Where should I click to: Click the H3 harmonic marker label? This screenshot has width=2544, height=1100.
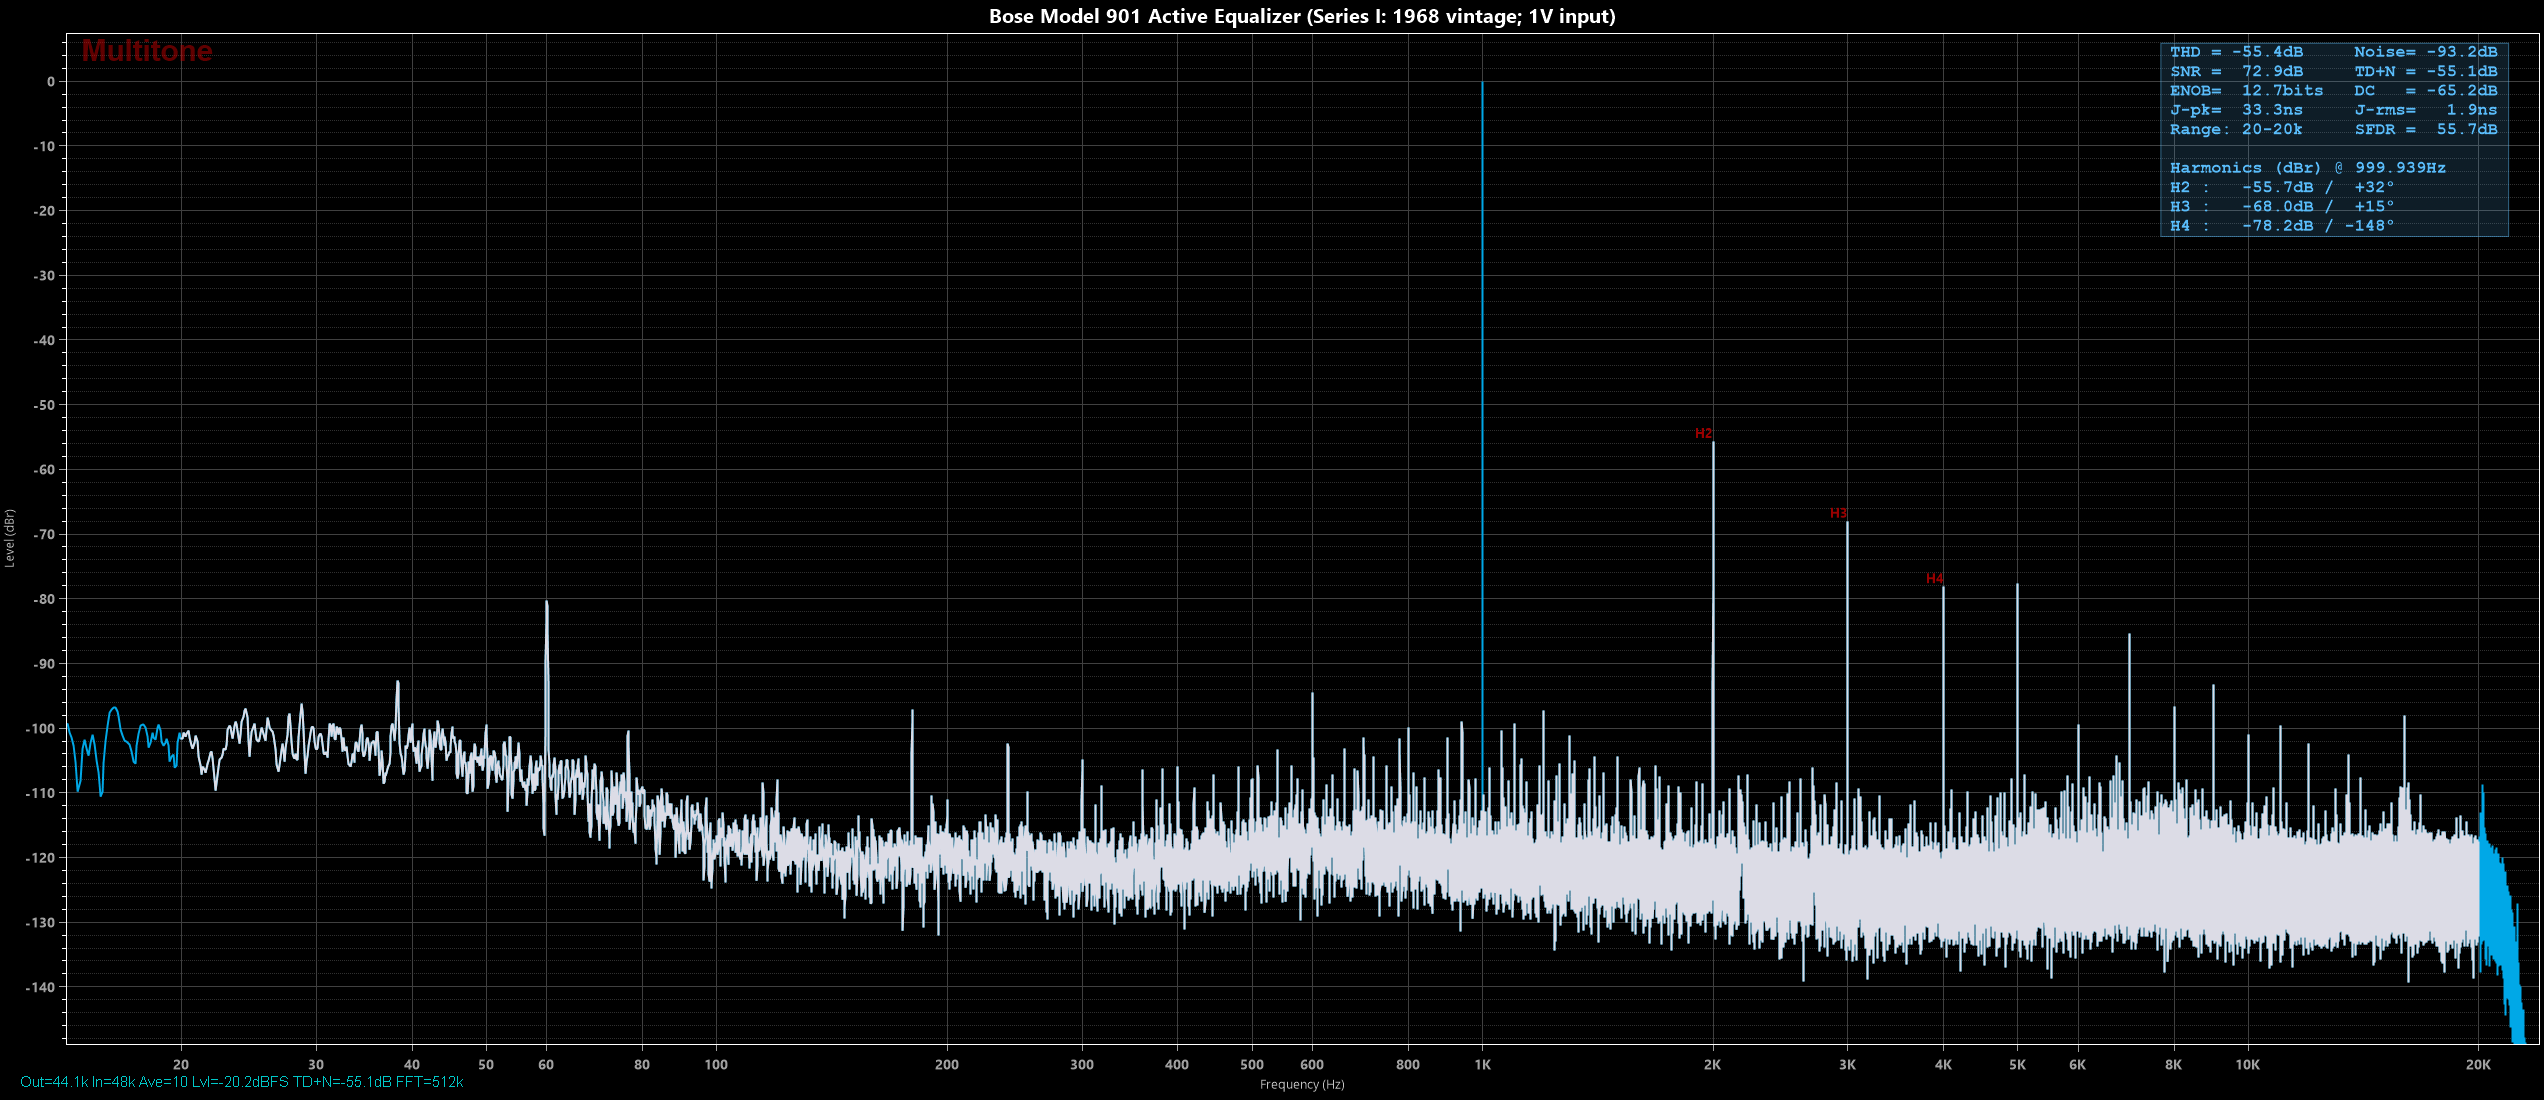[1838, 513]
